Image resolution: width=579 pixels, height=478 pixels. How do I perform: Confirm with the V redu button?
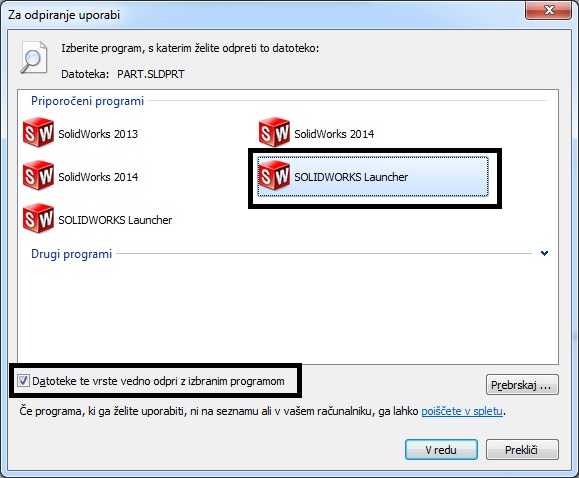coord(441,450)
